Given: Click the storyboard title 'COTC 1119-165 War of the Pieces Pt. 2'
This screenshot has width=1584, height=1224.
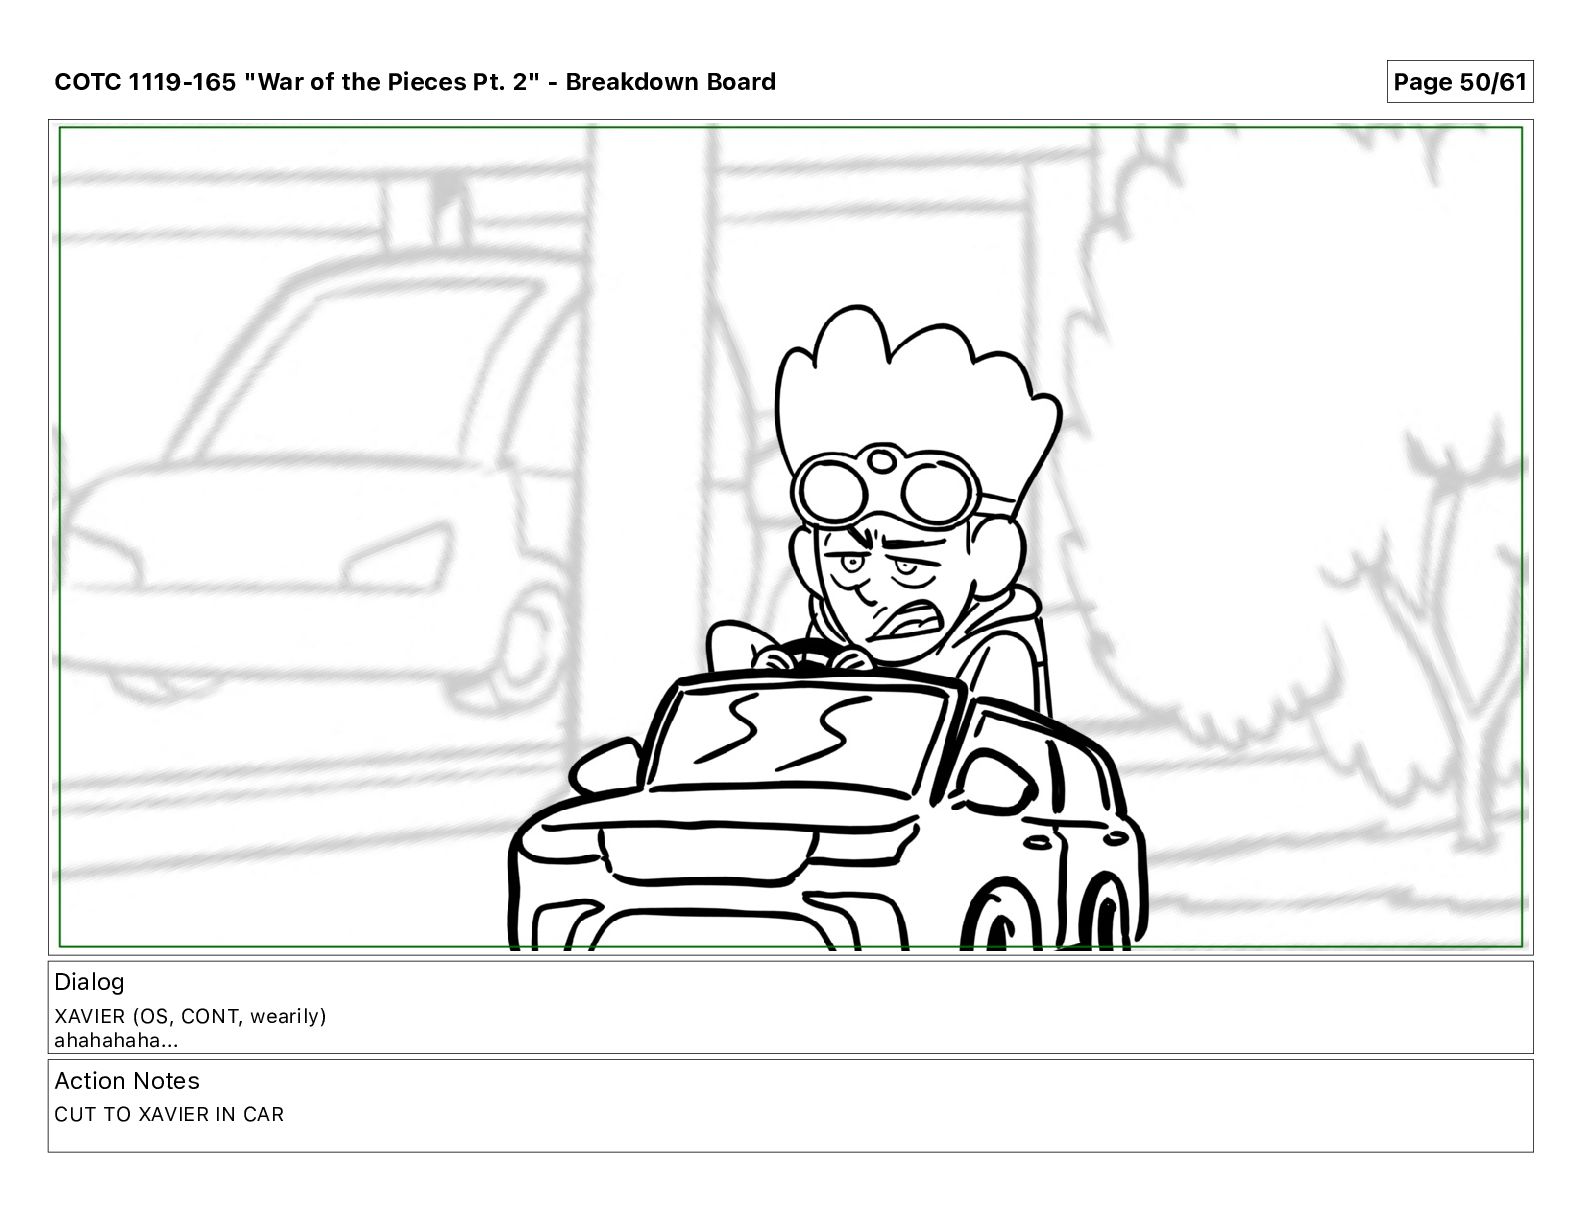Looking at the screenshot, I should click(x=415, y=82).
